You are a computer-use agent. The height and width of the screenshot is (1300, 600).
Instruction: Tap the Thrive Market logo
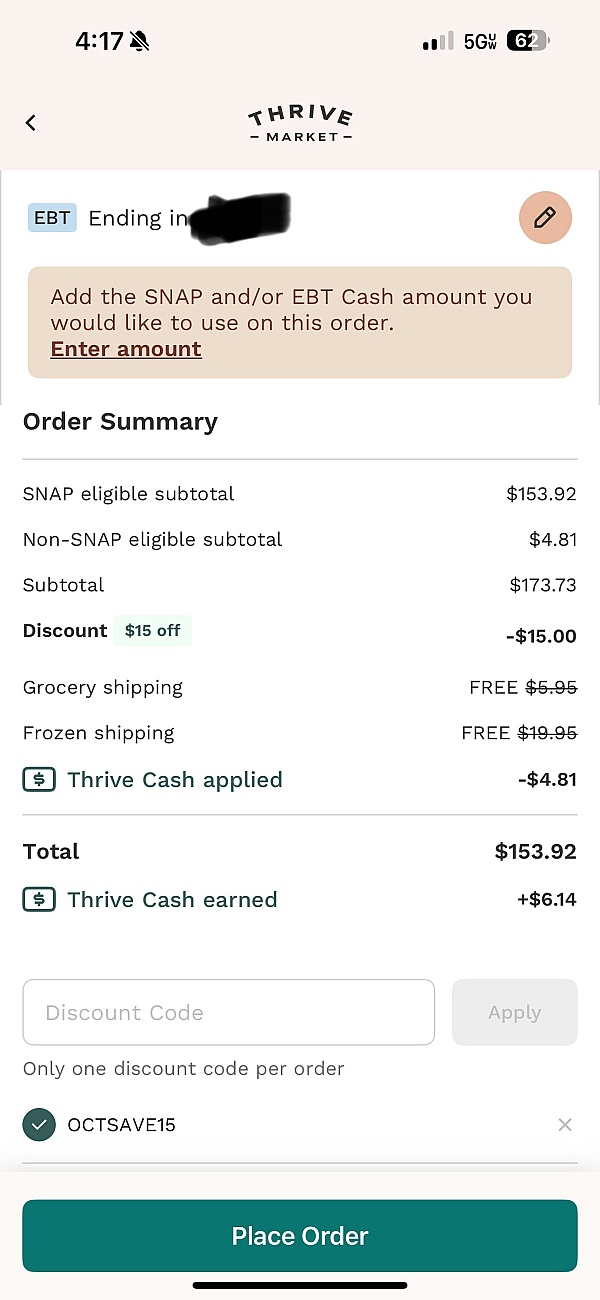(300, 124)
